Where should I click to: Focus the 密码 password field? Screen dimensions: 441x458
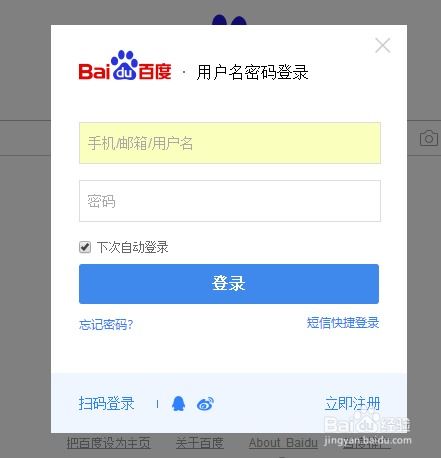pos(230,201)
